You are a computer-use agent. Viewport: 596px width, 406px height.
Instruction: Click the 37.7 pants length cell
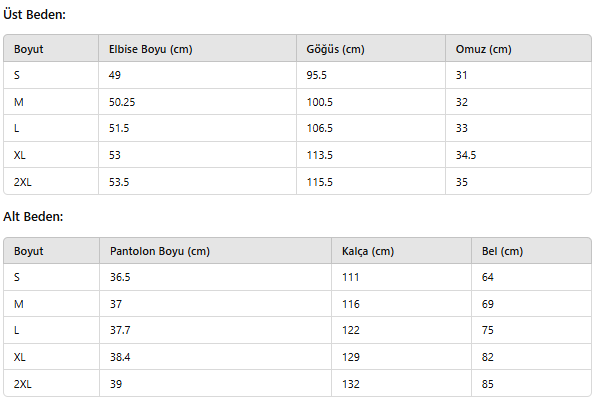tap(215, 330)
